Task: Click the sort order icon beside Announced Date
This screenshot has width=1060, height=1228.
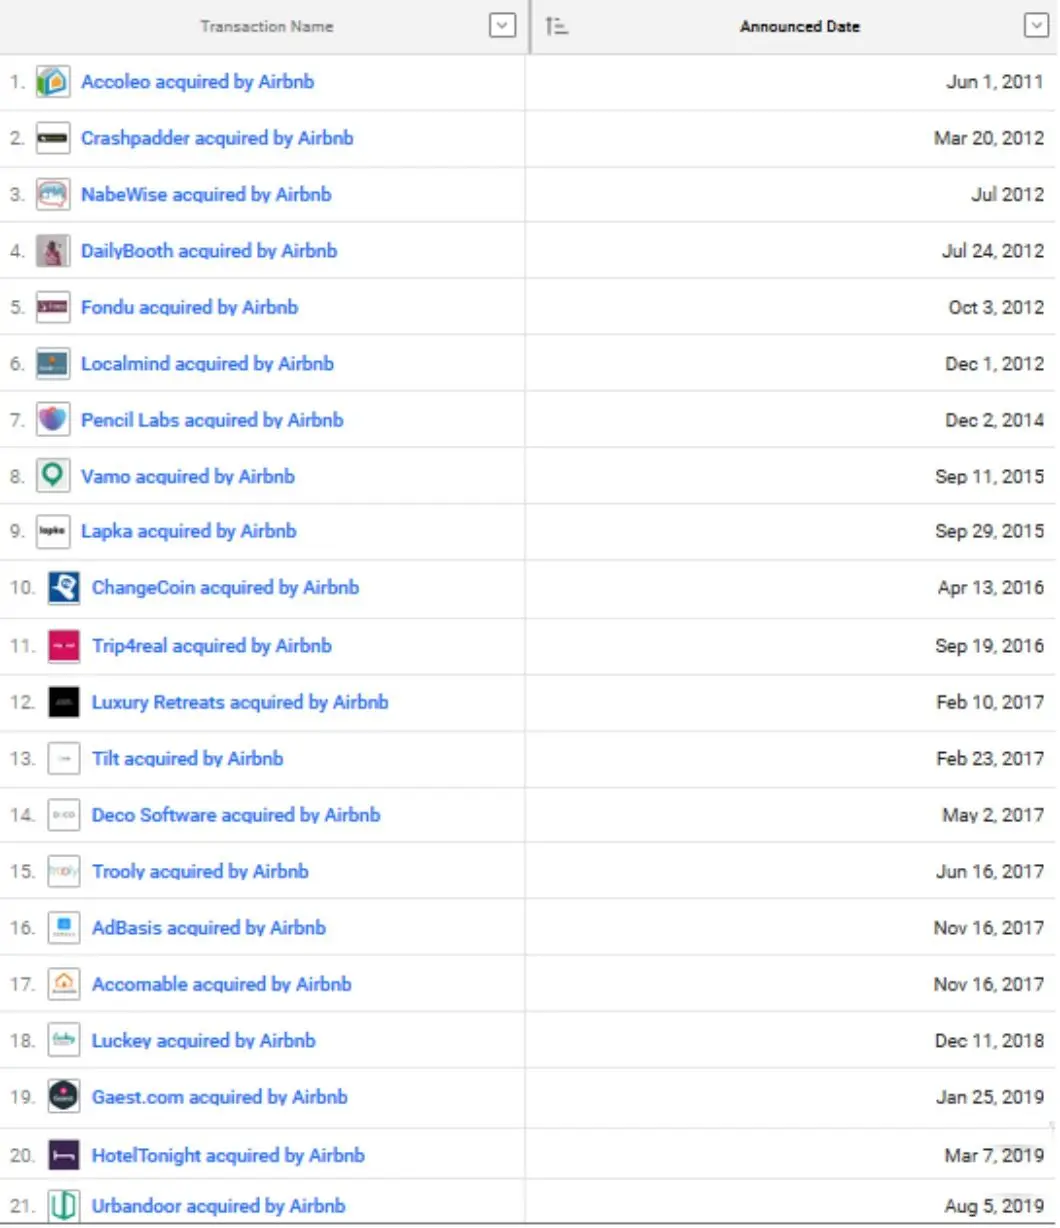Action: pyautogui.click(x=557, y=27)
